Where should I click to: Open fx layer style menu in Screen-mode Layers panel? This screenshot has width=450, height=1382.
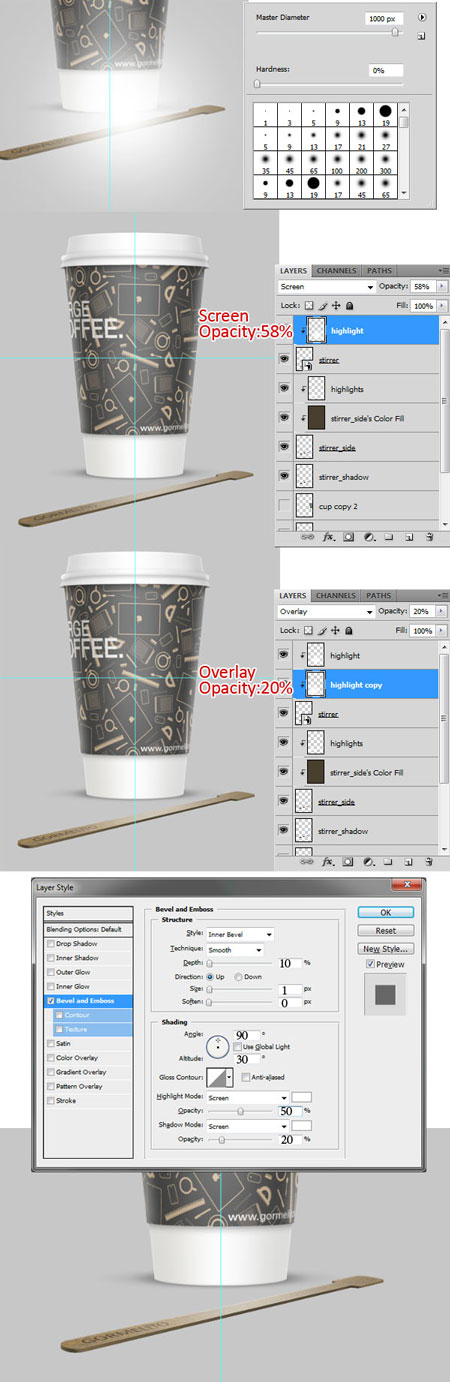[328, 537]
